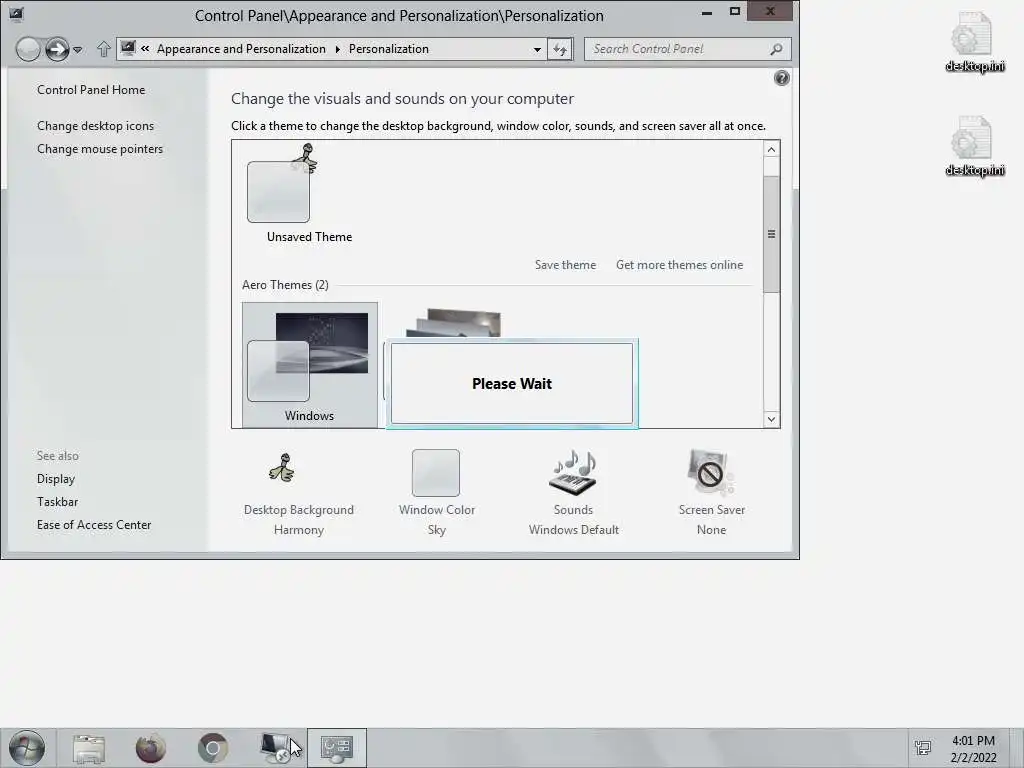Screen dimensions: 1024x768
Task: Click the Please Wait dialog
Action: pos(512,384)
